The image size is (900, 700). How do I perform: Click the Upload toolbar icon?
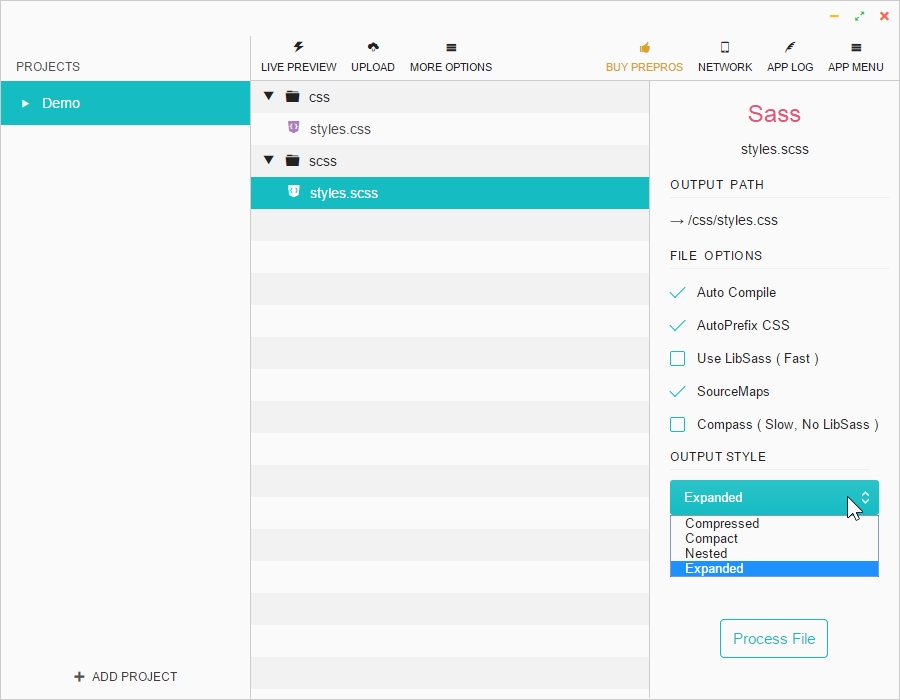pos(373,55)
